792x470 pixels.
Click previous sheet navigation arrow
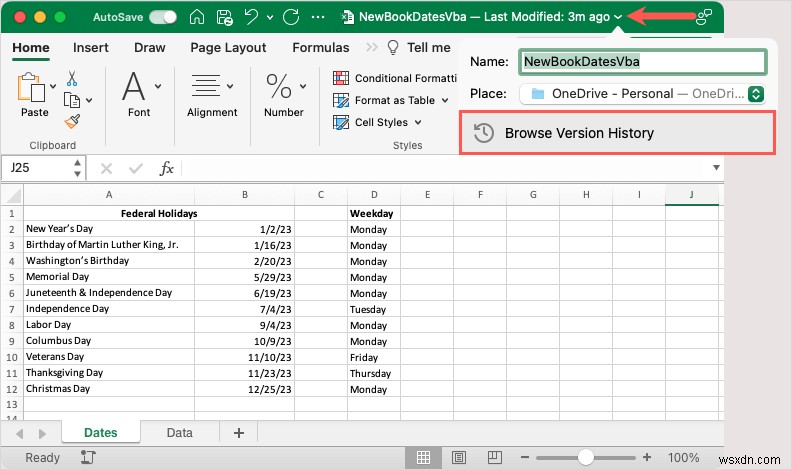(x=20, y=433)
